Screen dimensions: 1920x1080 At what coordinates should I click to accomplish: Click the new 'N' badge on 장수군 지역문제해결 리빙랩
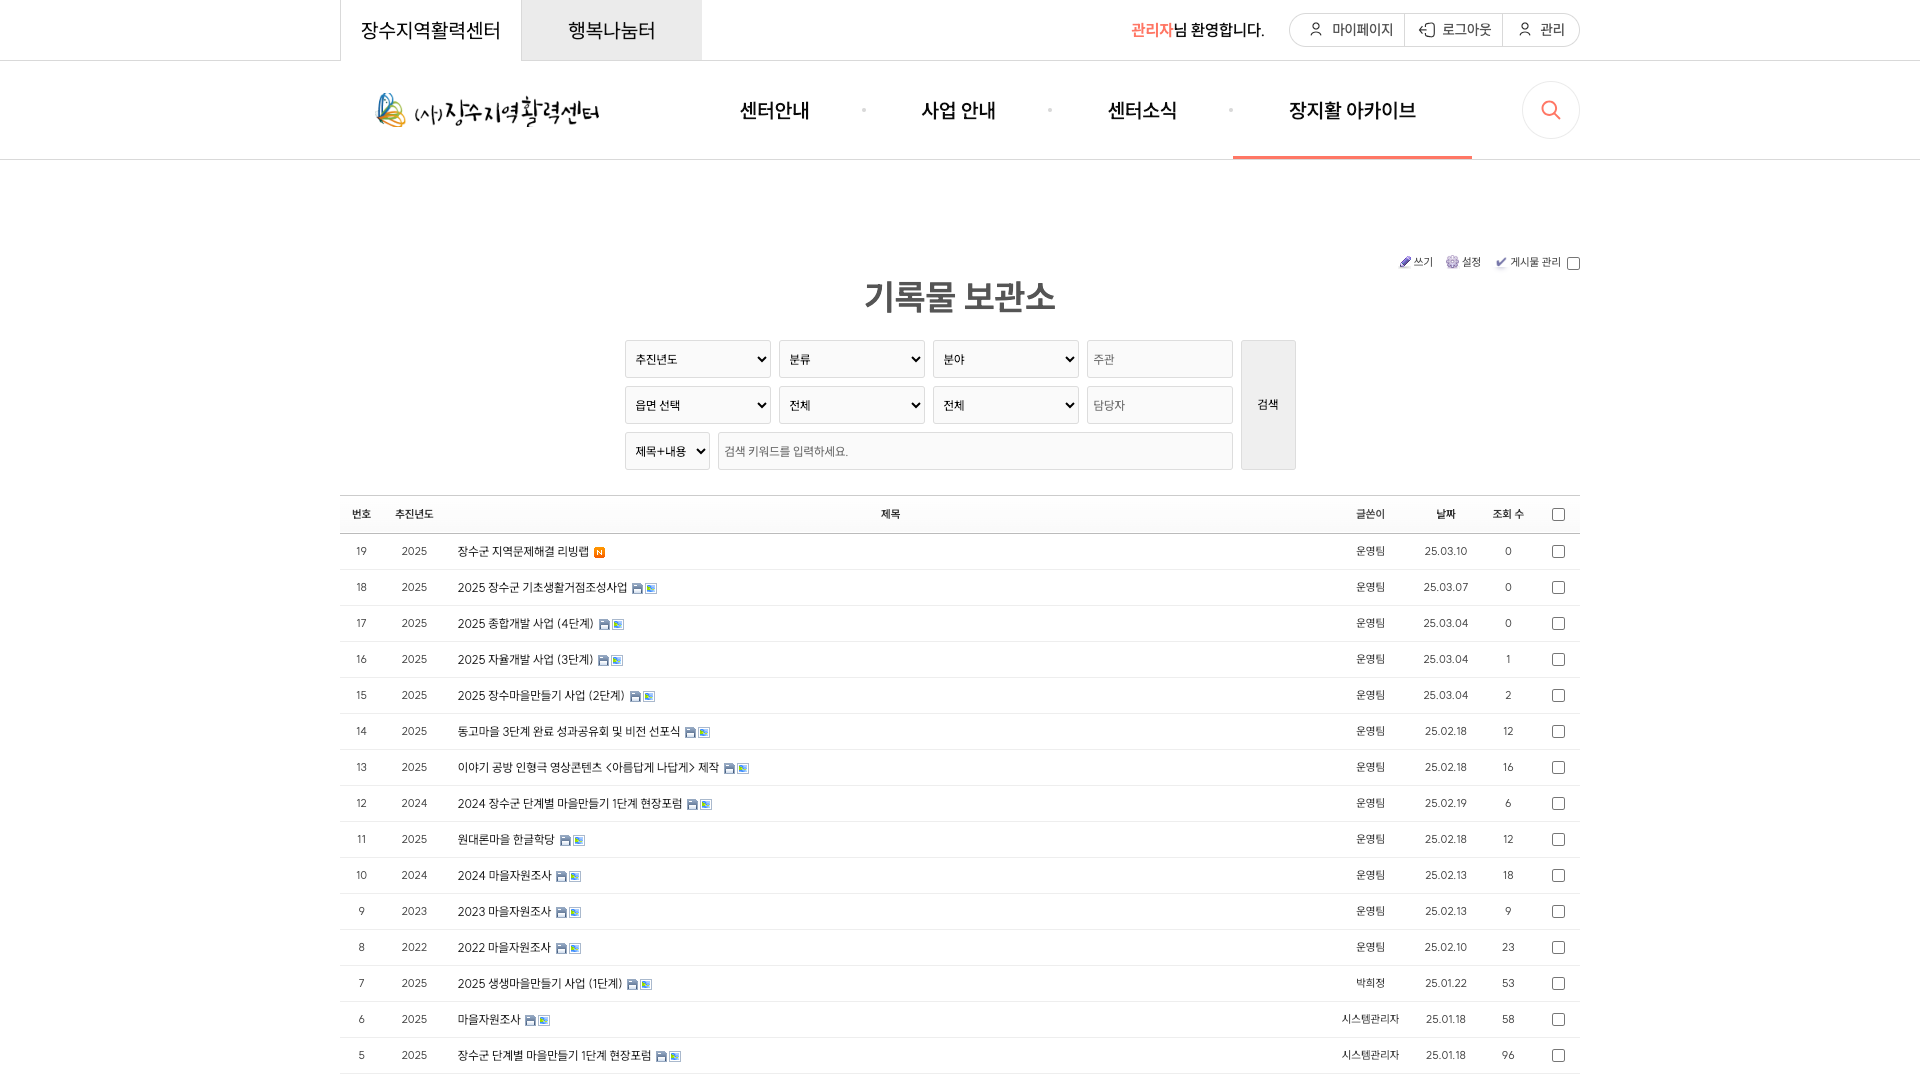[x=599, y=552]
